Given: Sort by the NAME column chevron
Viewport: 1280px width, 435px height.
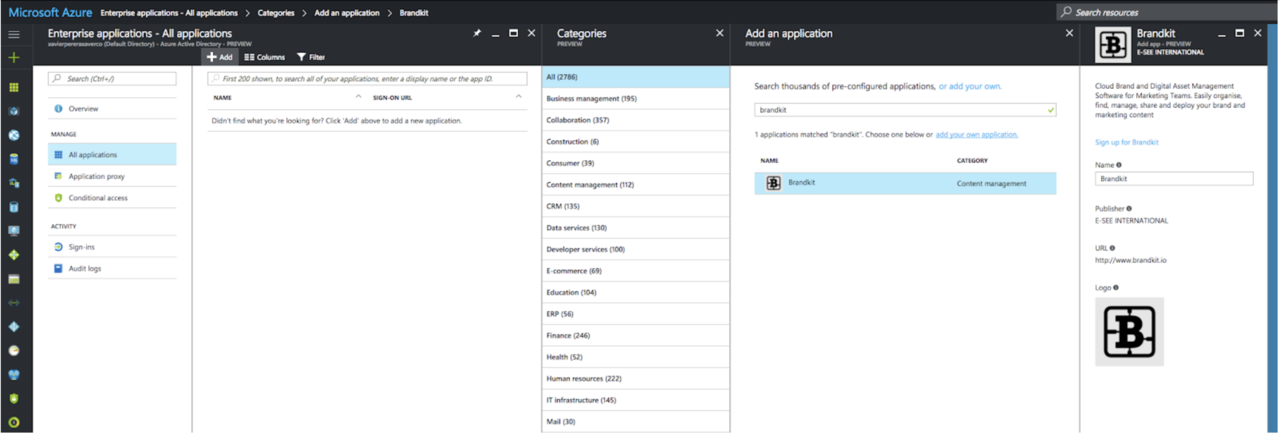Looking at the screenshot, I should point(359,97).
